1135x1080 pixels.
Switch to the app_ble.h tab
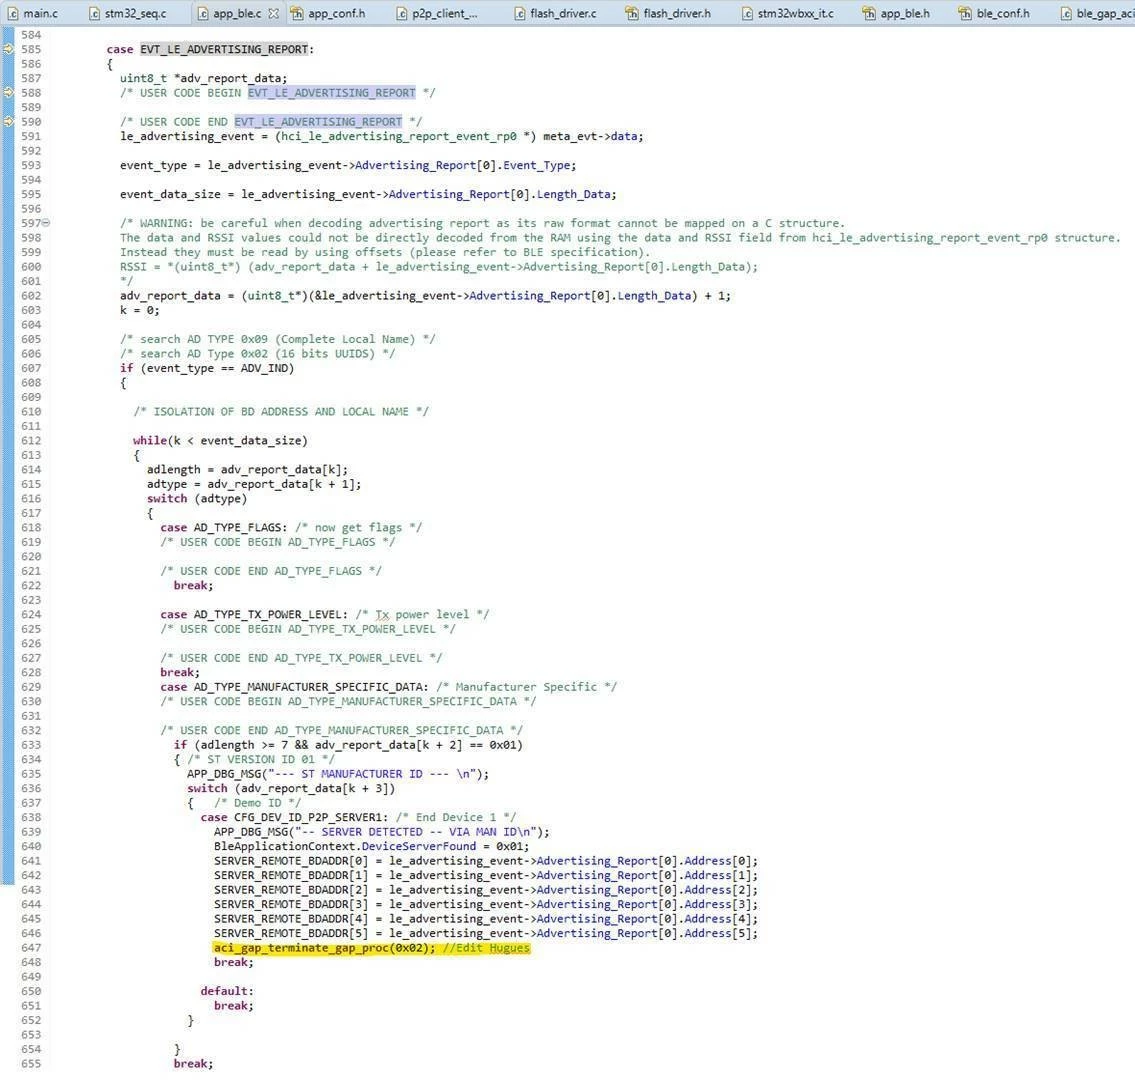pos(898,13)
